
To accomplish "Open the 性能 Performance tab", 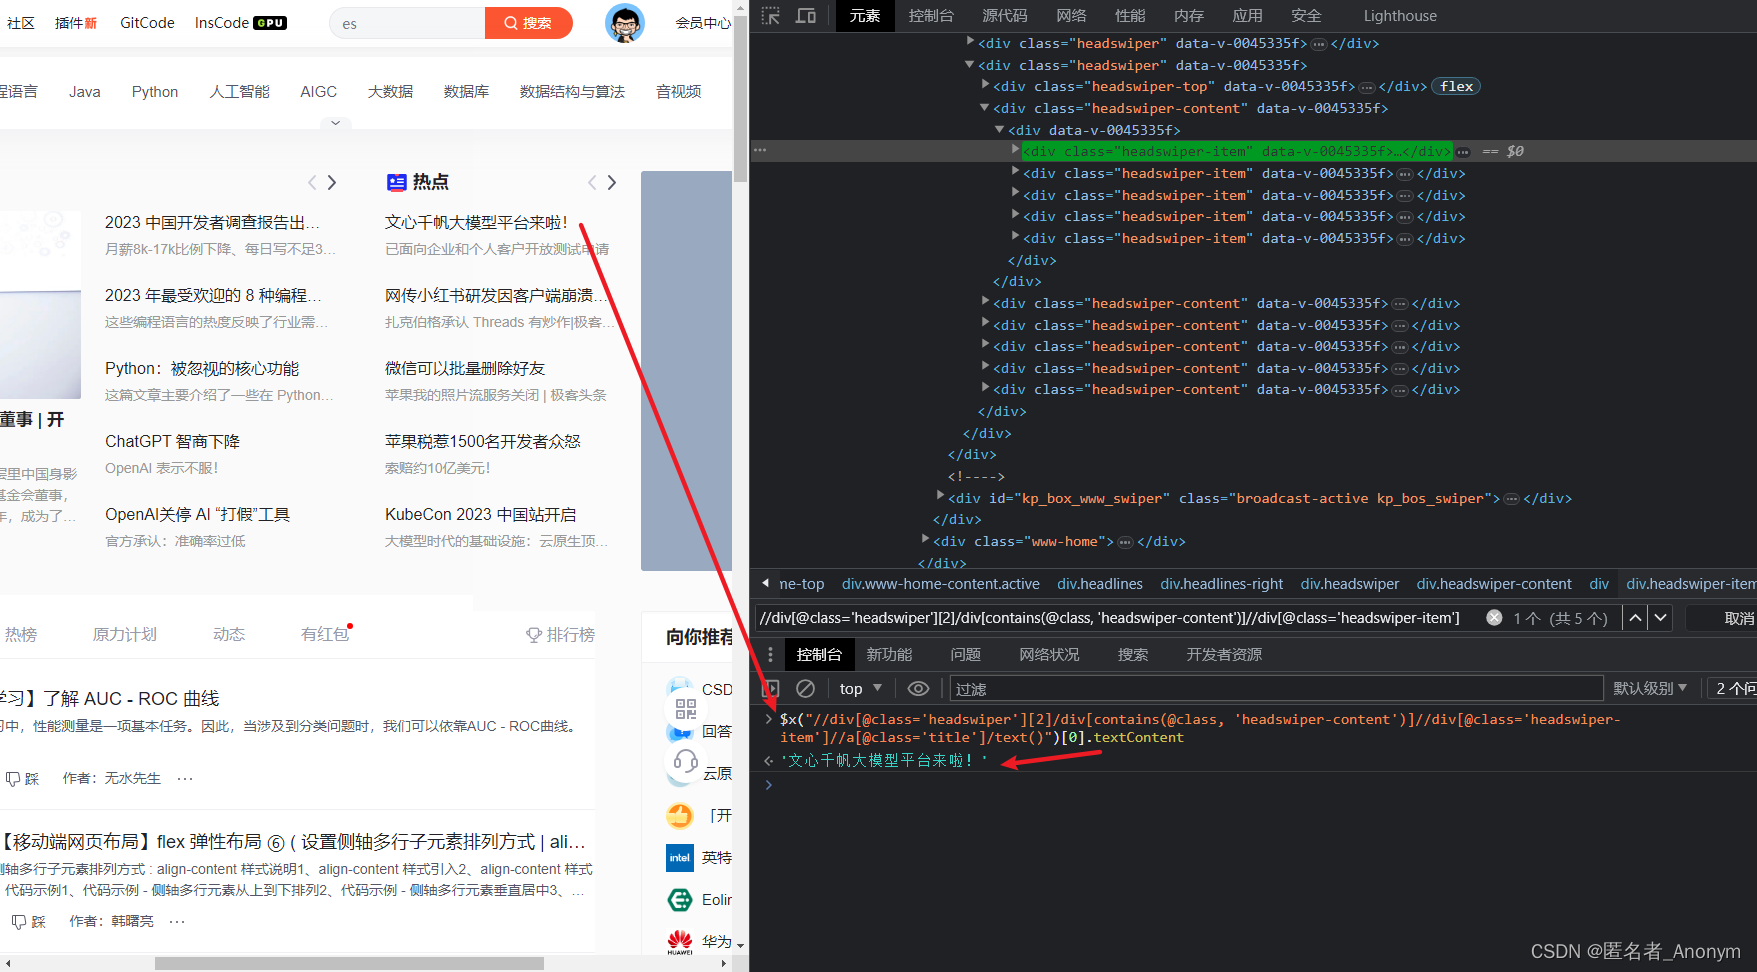I will pos(1130,16).
